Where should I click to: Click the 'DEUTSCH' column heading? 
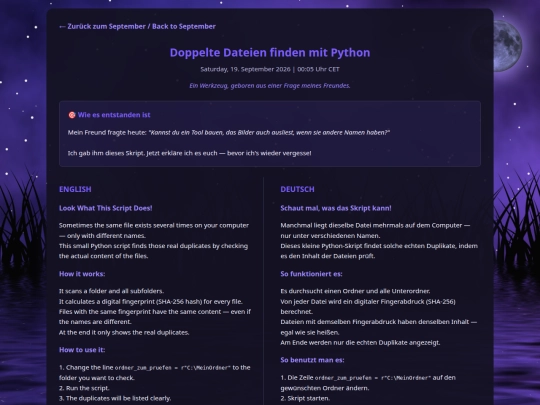pyautogui.click(x=297, y=189)
